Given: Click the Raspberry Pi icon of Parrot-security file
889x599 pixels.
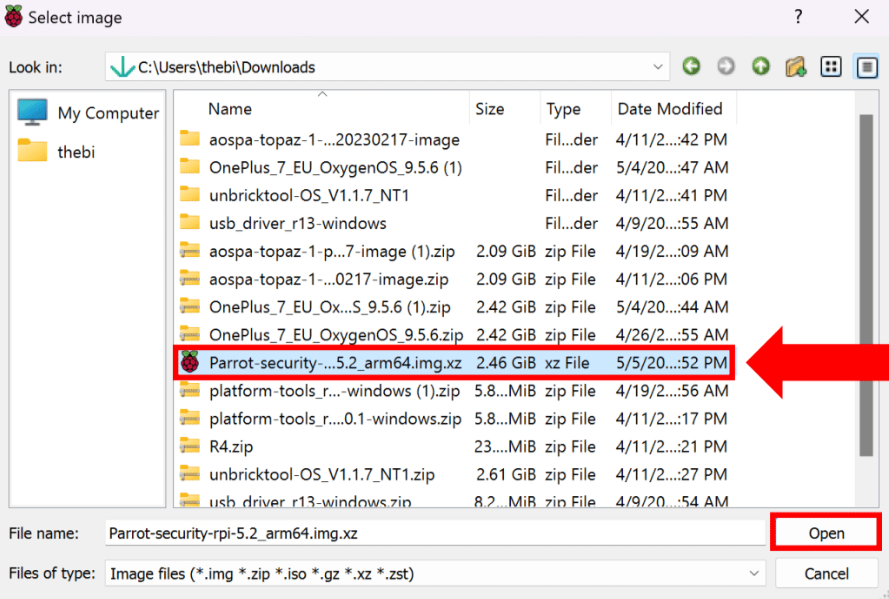Looking at the screenshot, I should click(190, 363).
